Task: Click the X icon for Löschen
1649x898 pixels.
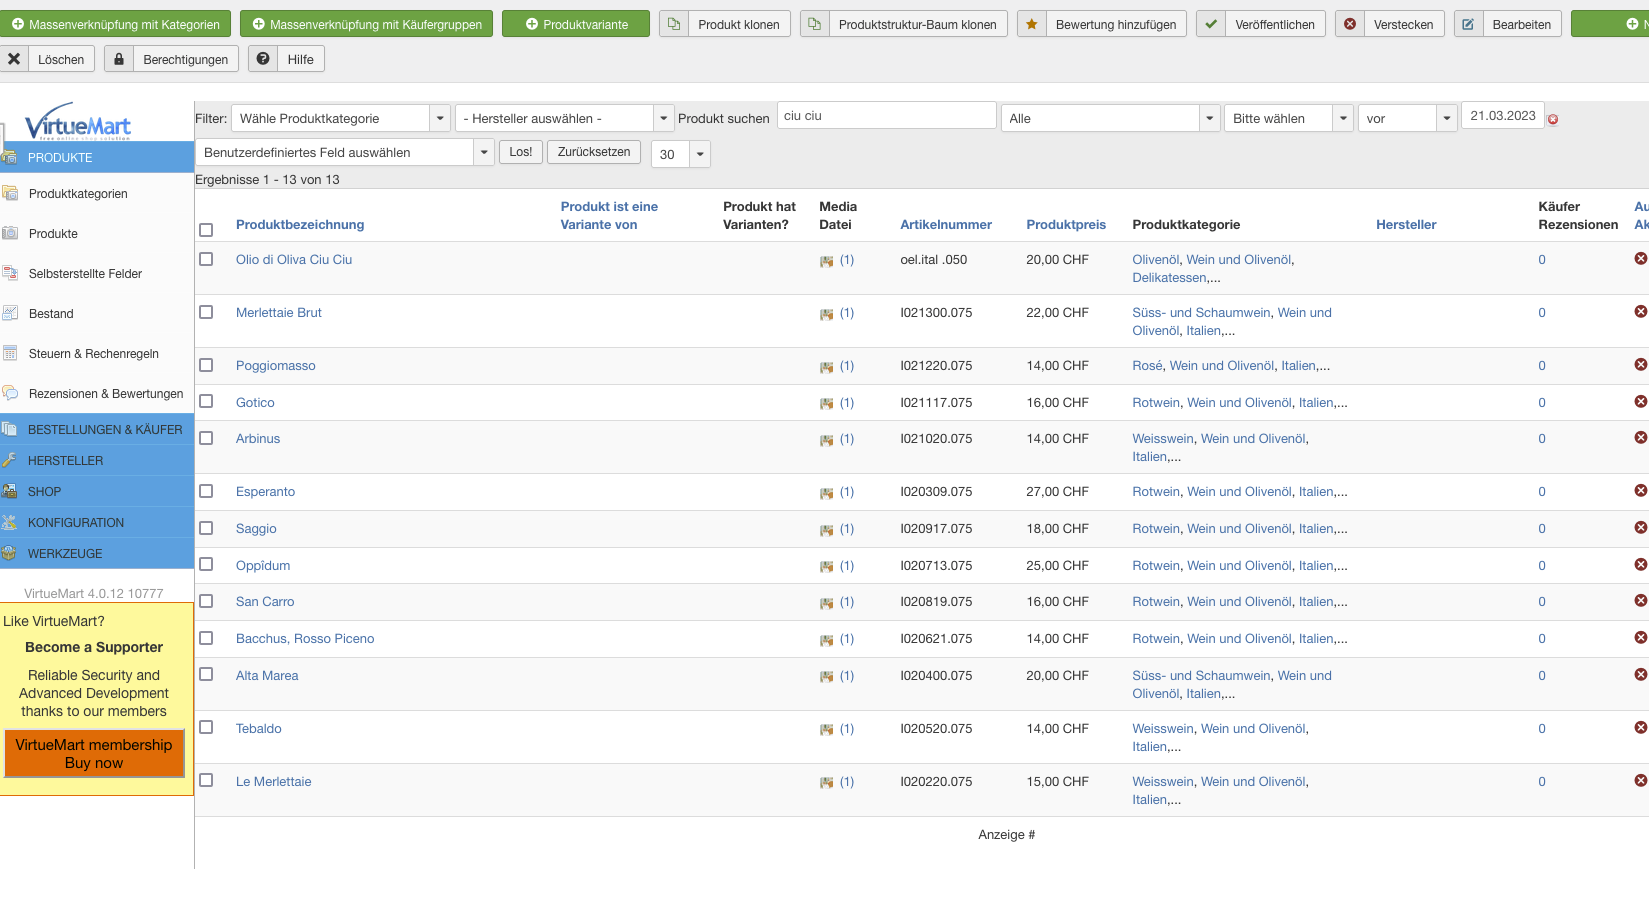Action: pos(14,59)
